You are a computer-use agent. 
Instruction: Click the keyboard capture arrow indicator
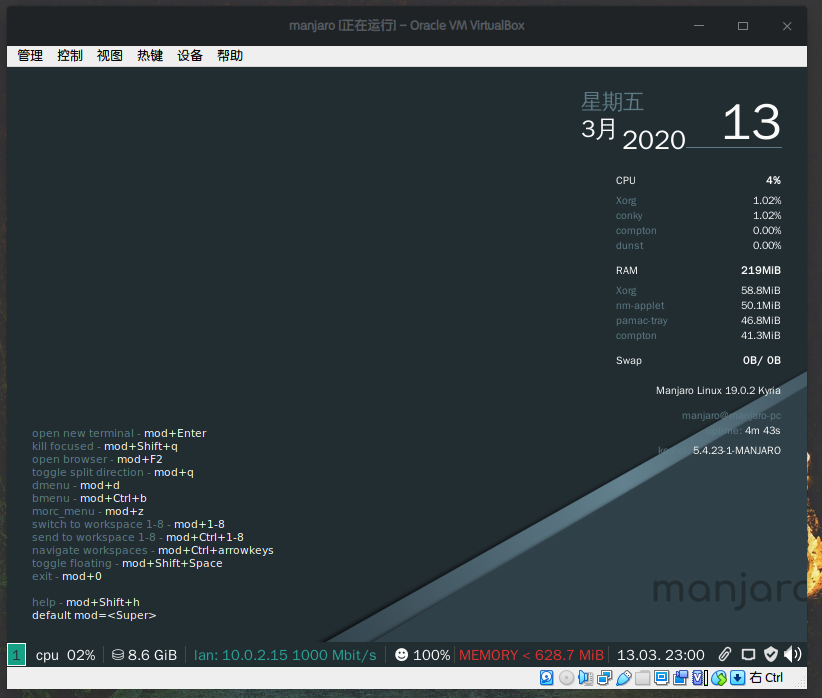738,678
